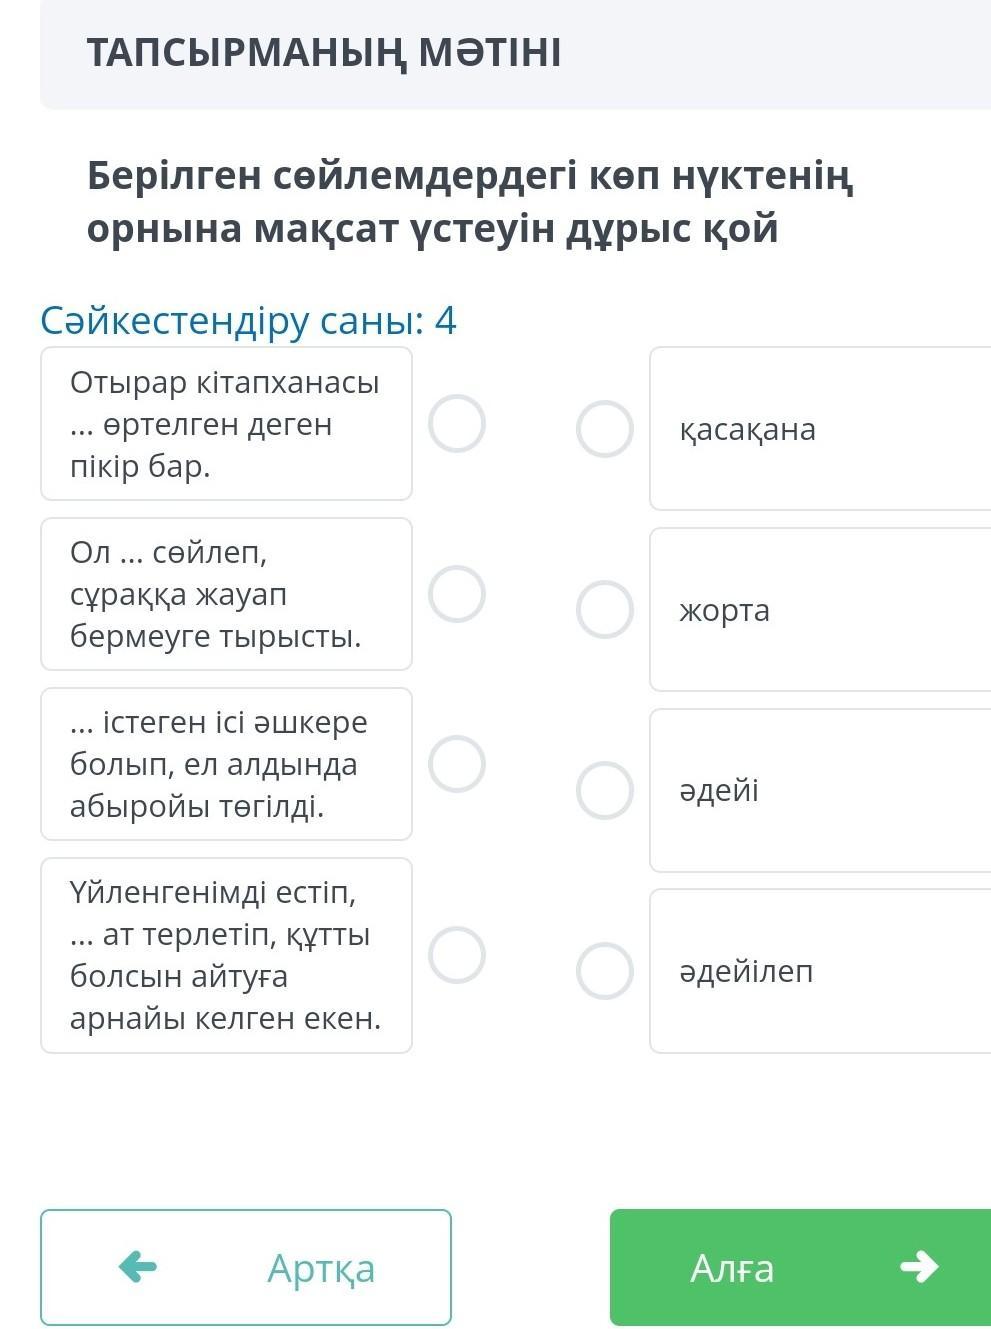
Task: Click the 'қасақана' answer card
Action: (820, 429)
